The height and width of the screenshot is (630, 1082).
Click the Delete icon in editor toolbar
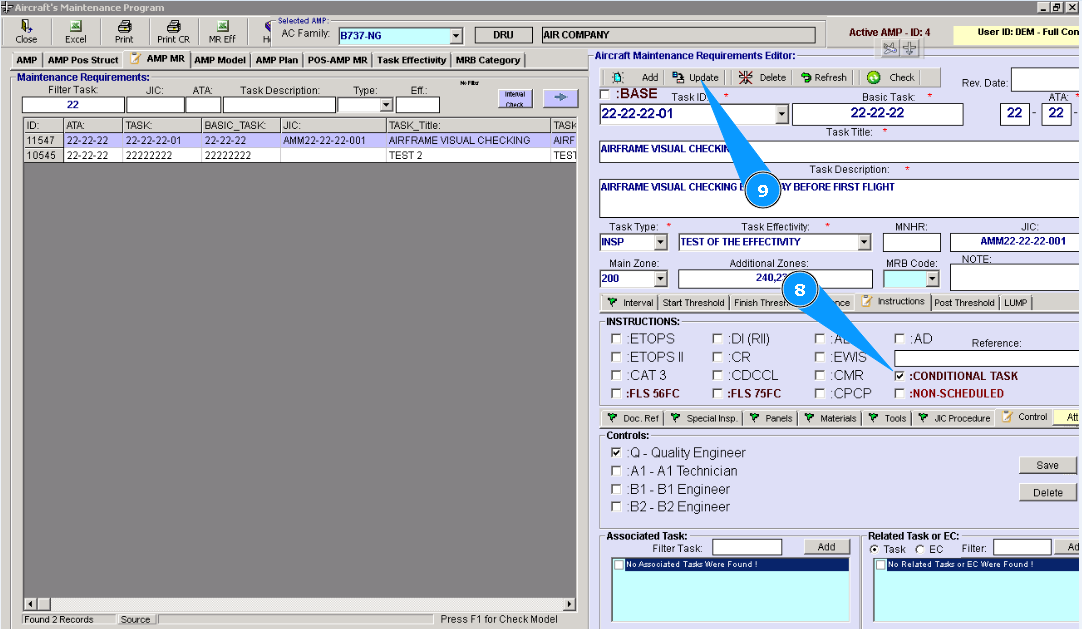(745, 77)
